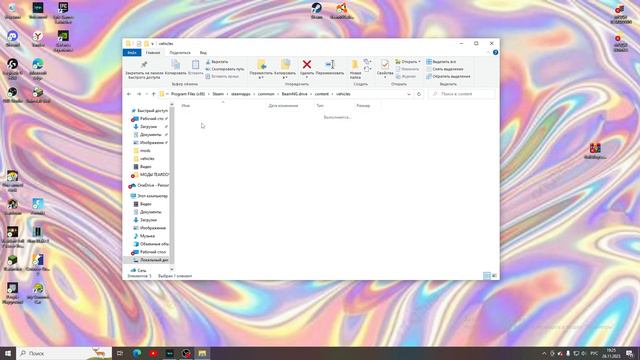This screenshot has width=640, height=360.
Task: Click Журнал in the Открыть group
Action: coord(406,76)
